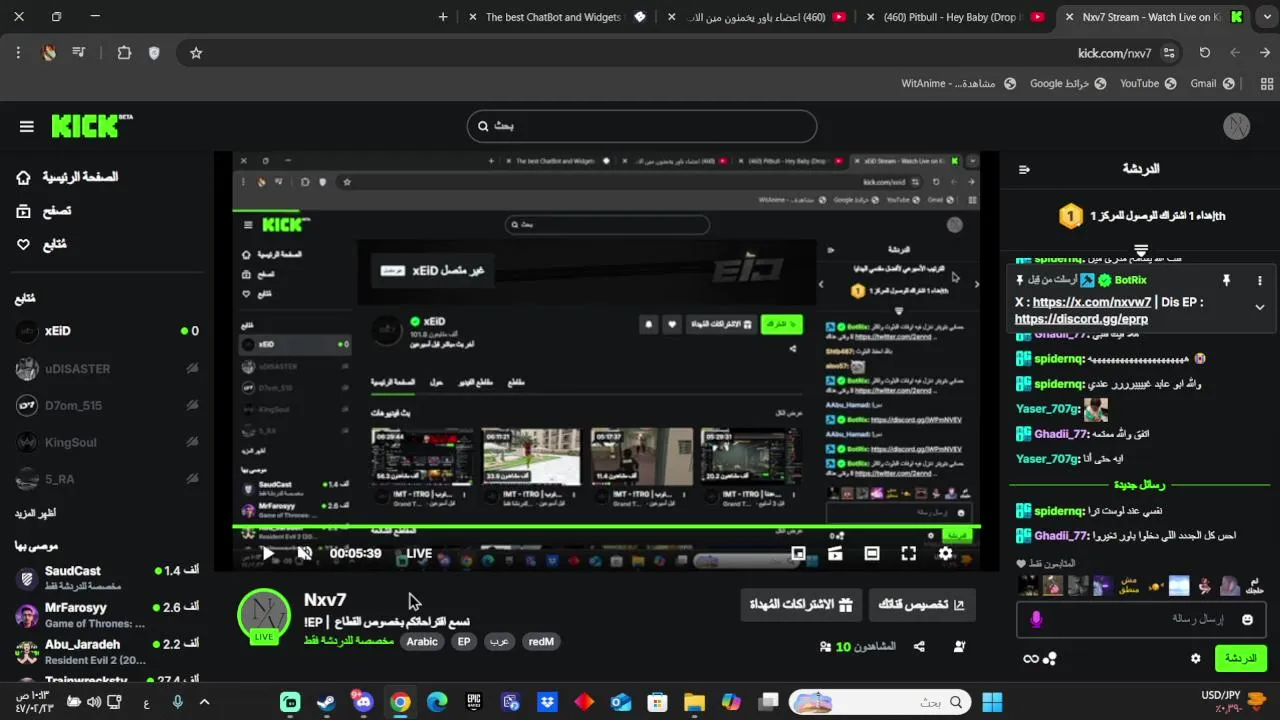Click the purple microphone icon in chat
Image resolution: width=1280 pixels, height=720 pixels.
click(x=1036, y=620)
